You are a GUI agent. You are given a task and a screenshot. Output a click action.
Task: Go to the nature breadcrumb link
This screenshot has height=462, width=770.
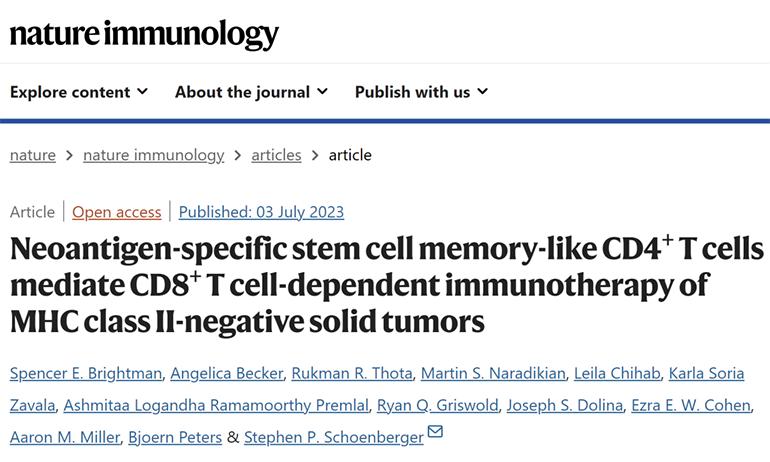click(32, 155)
